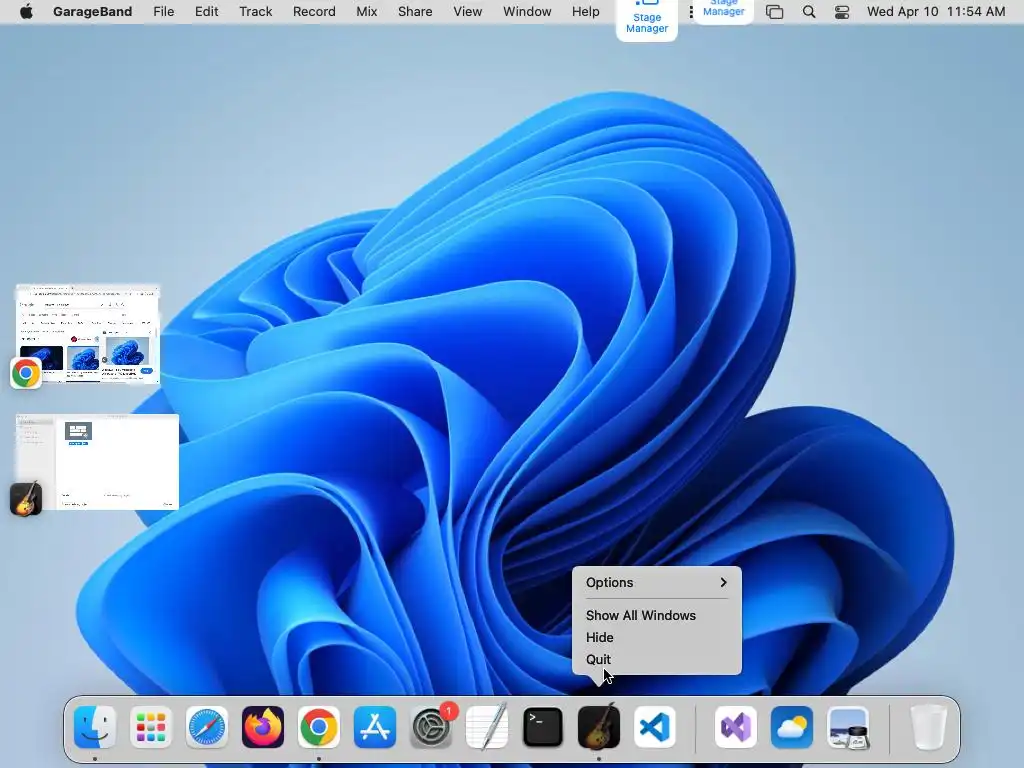Open the File menu
This screenshot has height=768, width=1024.
tap(163, 11)
